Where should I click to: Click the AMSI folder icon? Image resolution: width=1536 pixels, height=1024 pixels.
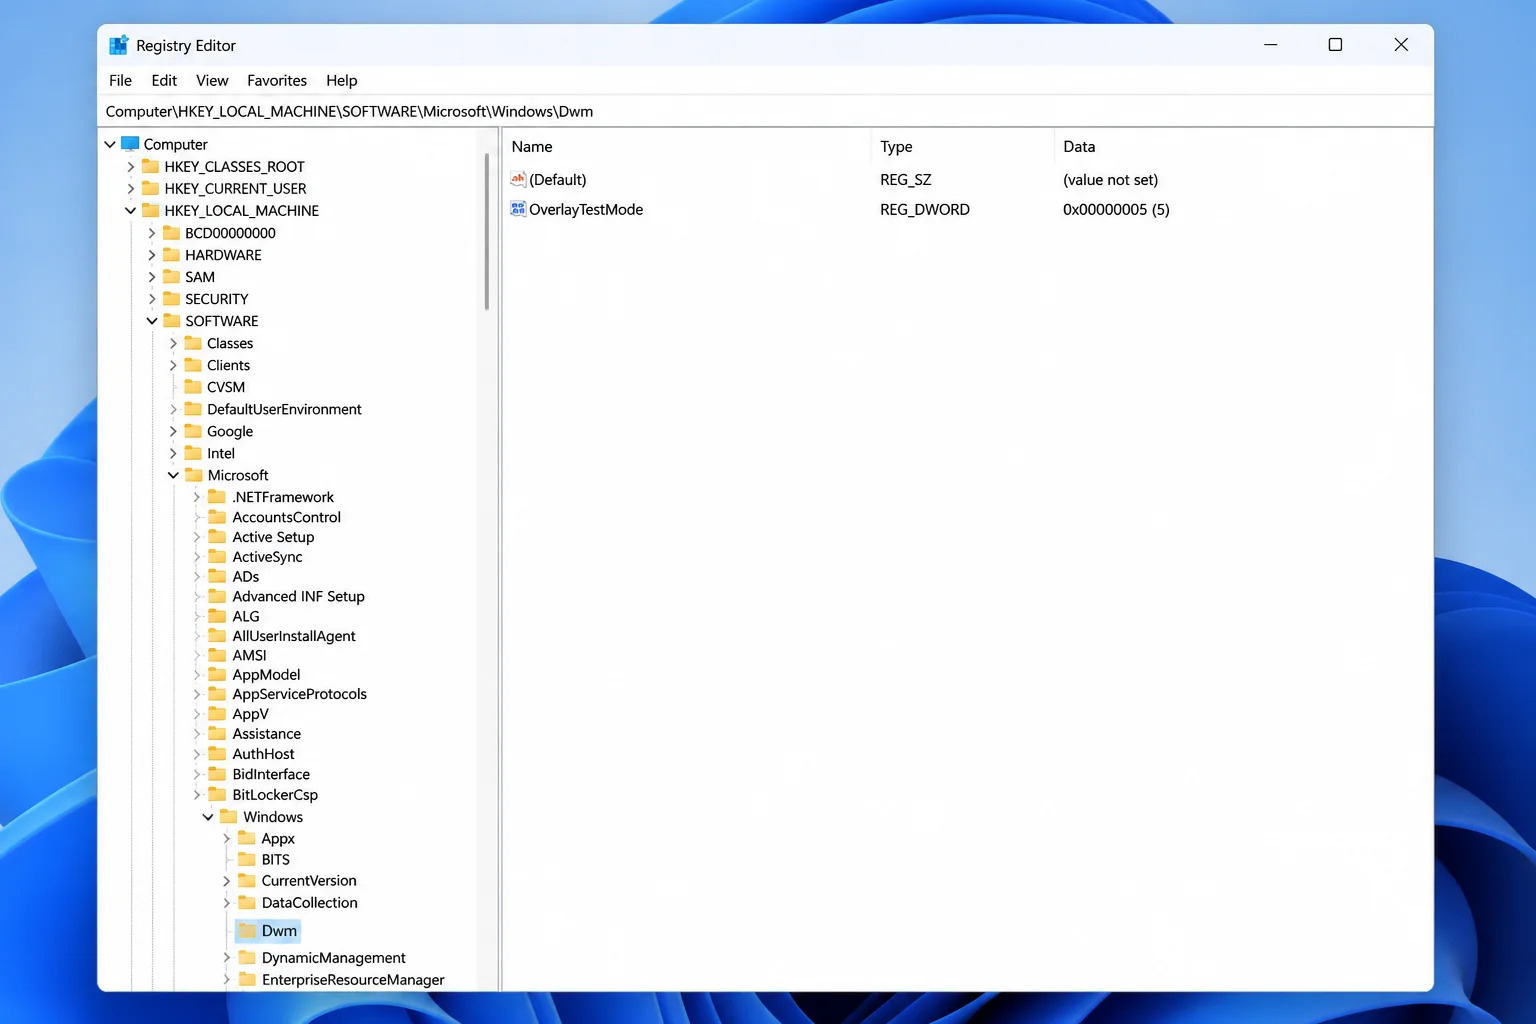coord(217,655)
